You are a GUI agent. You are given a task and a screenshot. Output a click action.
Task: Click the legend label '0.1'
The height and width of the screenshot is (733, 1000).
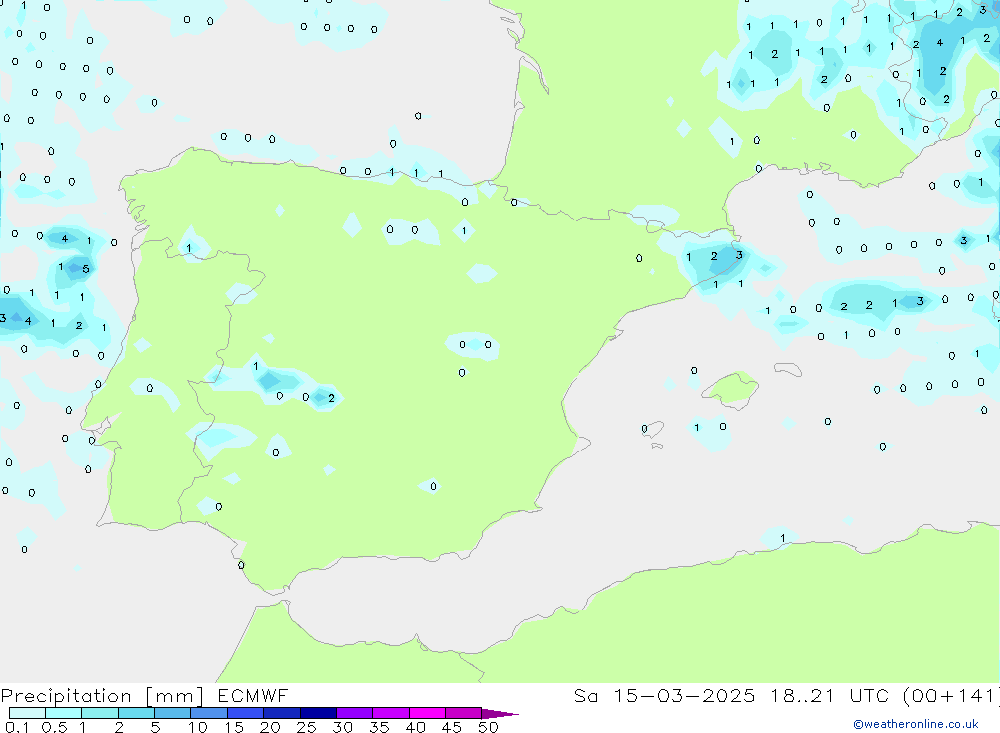point(17,727)
